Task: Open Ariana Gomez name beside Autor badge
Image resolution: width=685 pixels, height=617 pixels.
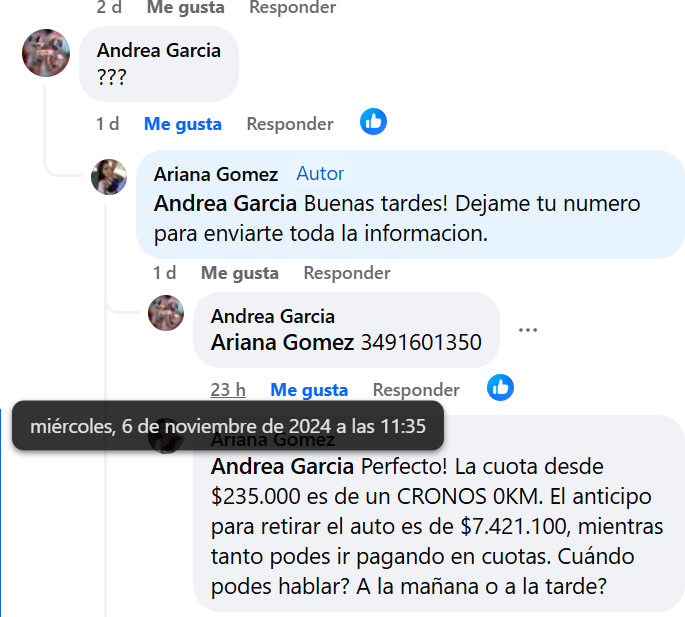Action: pos(216,174)
